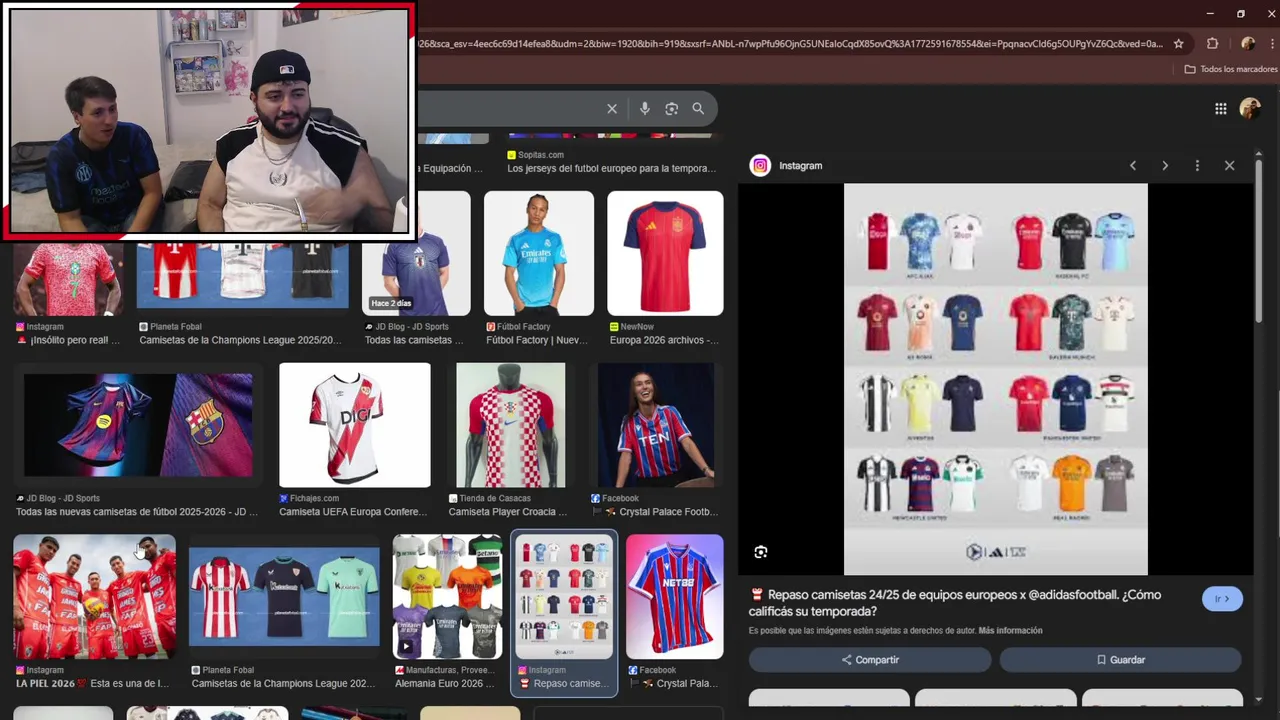Select the highlighted Repaso camisetas Instagram thumbnail
This screenshot has height=720, width=1280.
click(564, 597)
